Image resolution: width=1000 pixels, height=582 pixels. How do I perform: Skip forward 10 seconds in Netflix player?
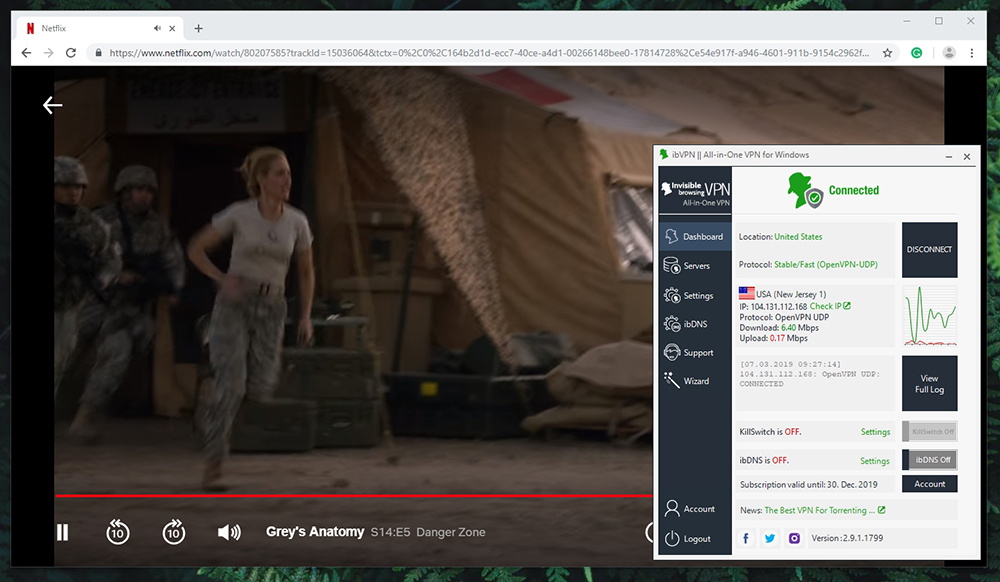tap(173, 532)
